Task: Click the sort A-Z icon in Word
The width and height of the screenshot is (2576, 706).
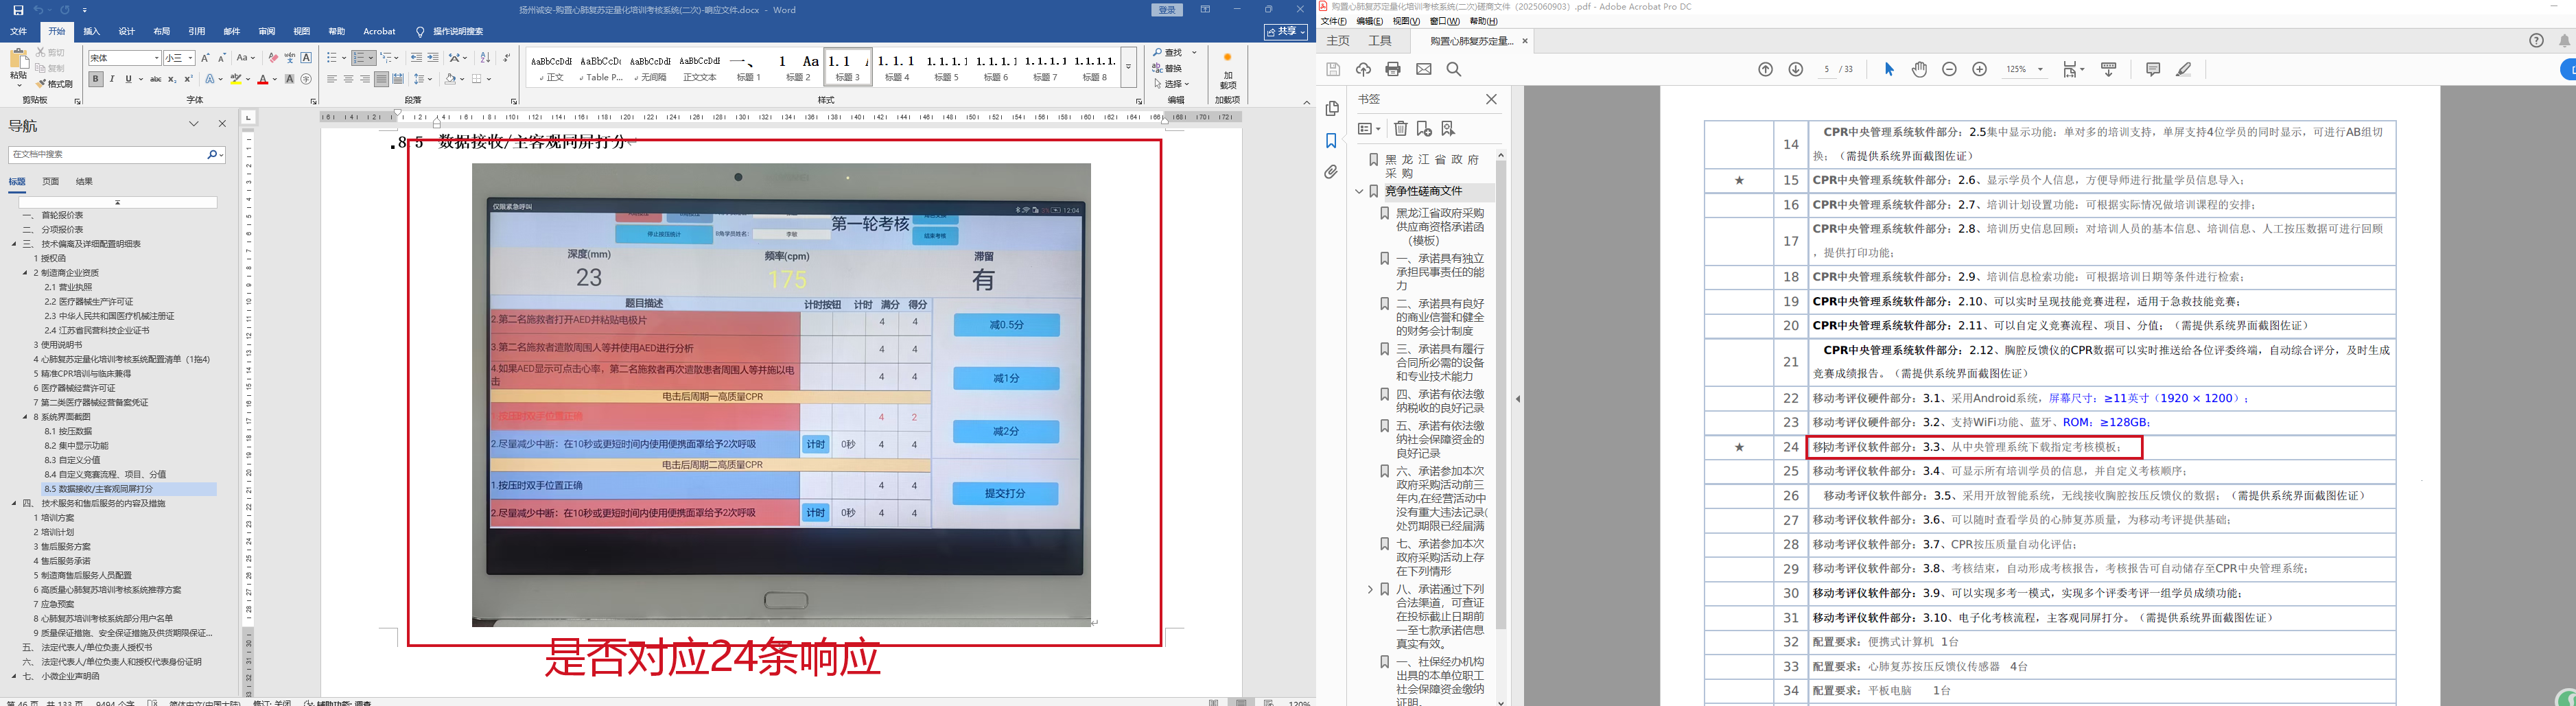Action: (x=485, y=58)
